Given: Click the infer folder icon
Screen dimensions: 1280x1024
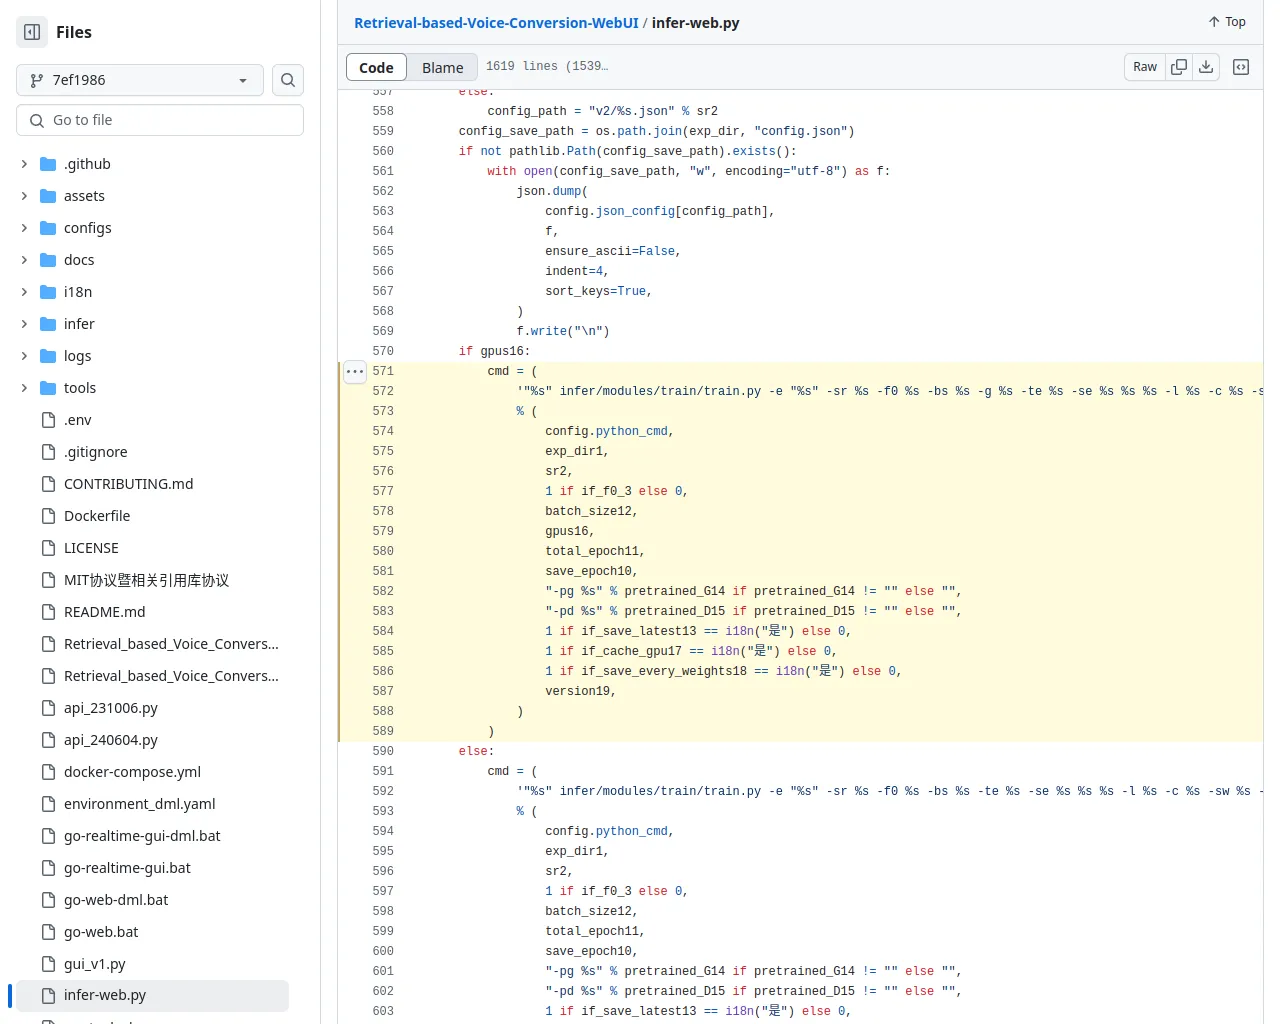Looking at the screenshot, I should [x=48, y=324].
